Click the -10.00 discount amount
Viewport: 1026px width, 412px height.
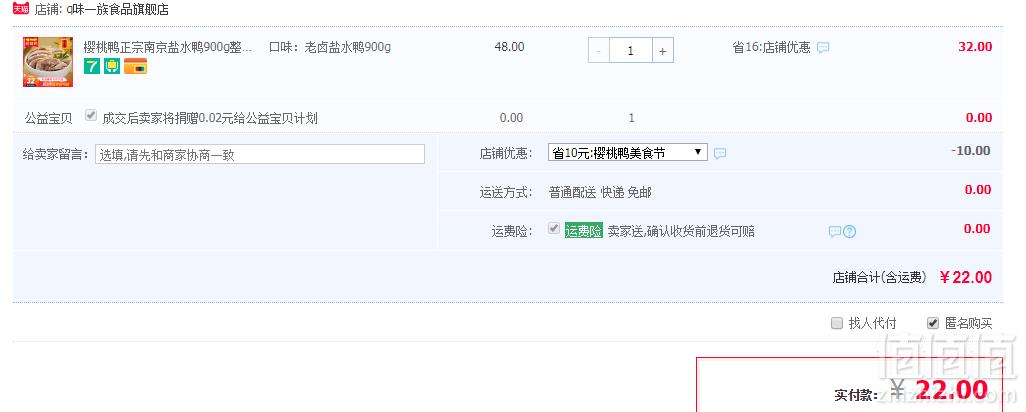coord(971,151)
